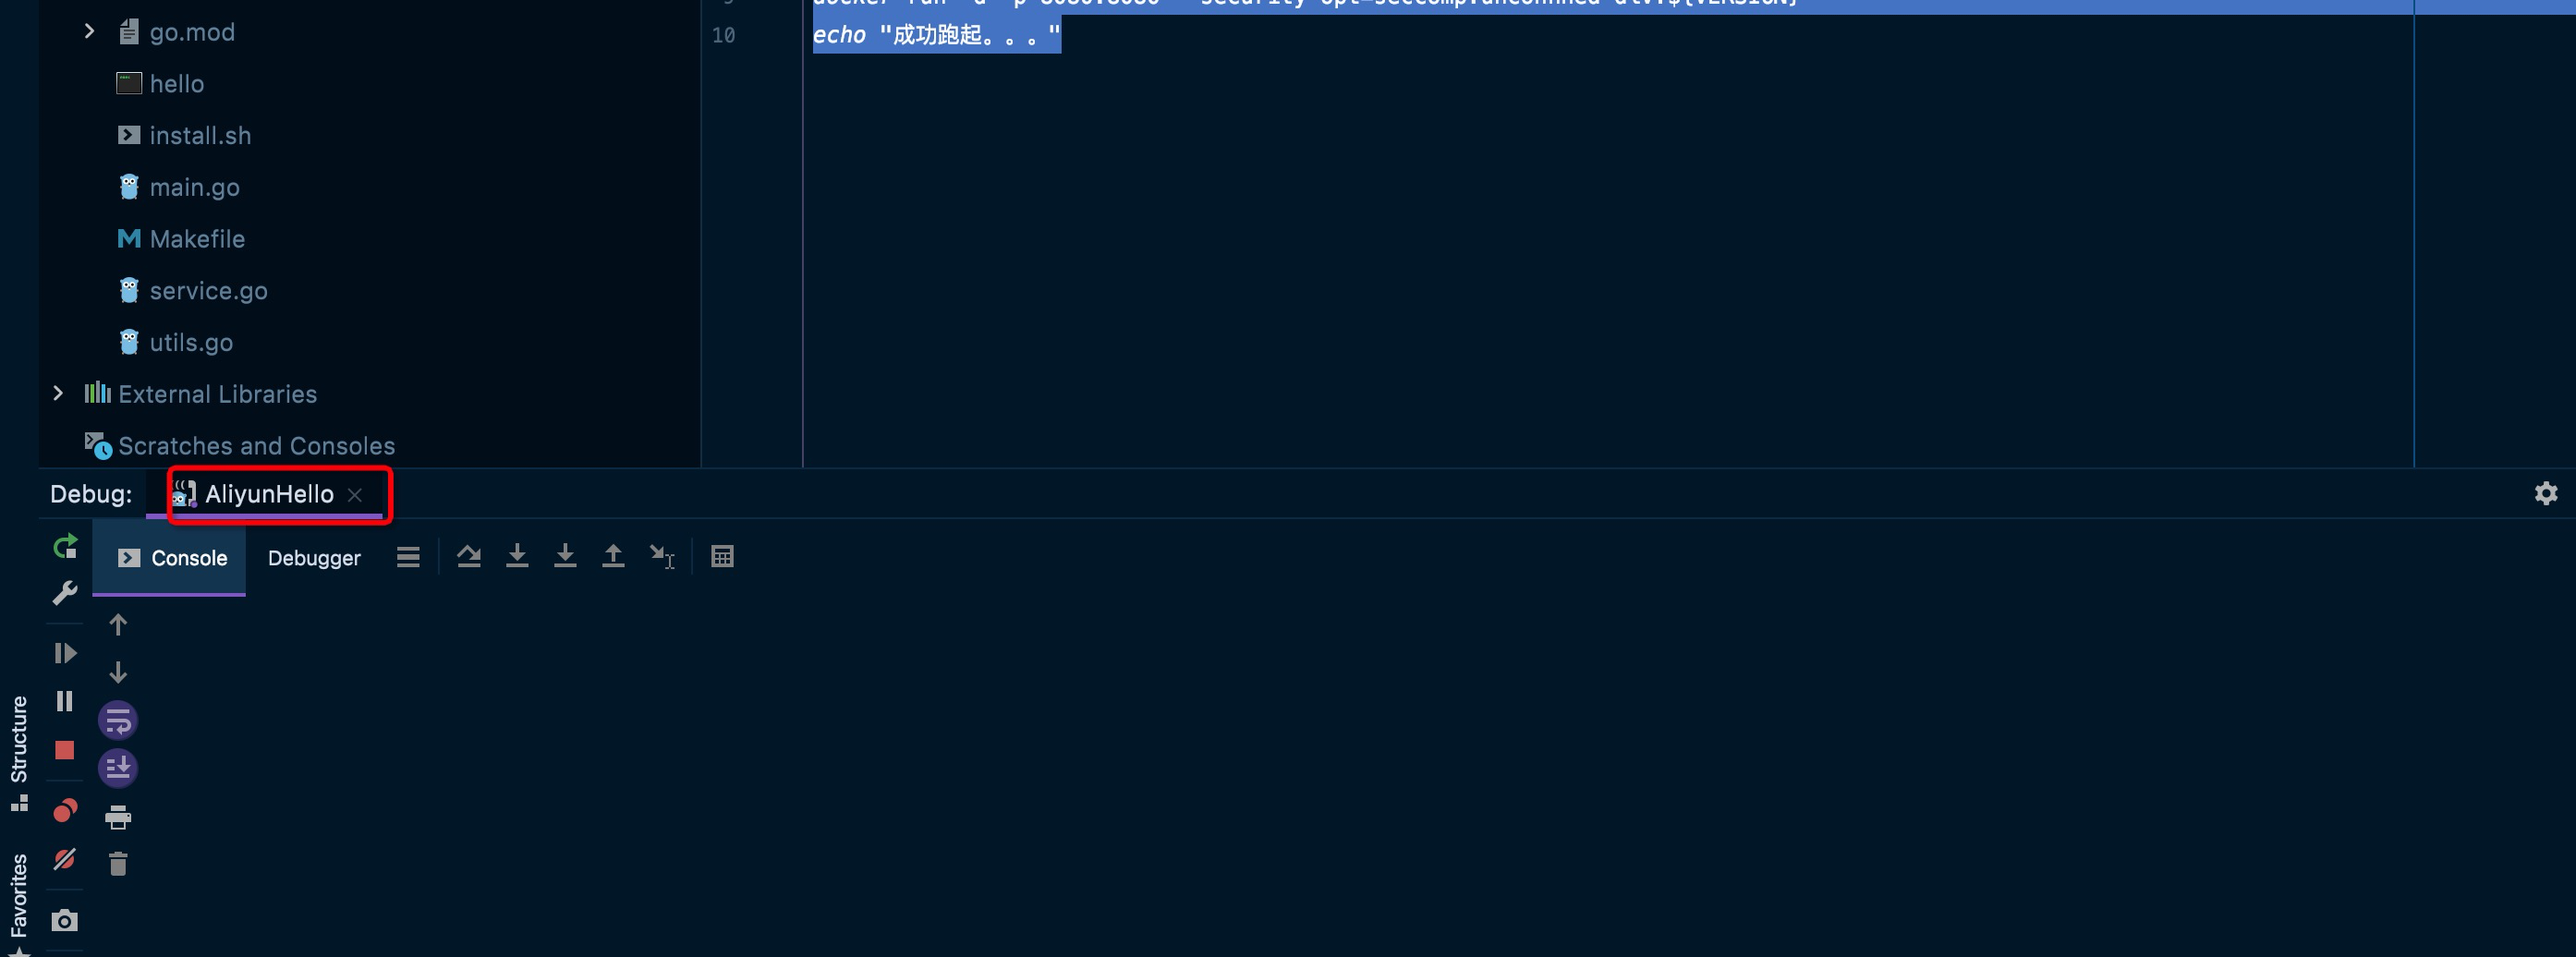
Task: Switch to the Debugger tab
Action: (x=313, y=558)
